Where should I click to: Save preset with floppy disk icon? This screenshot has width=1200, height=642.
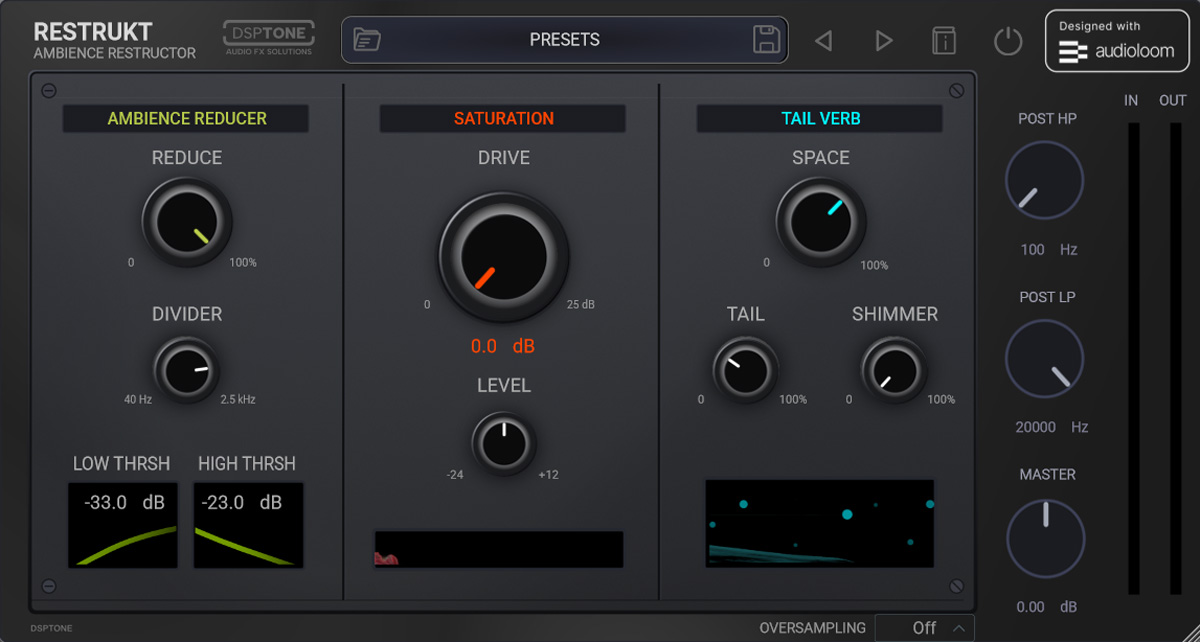coord(766,40)
